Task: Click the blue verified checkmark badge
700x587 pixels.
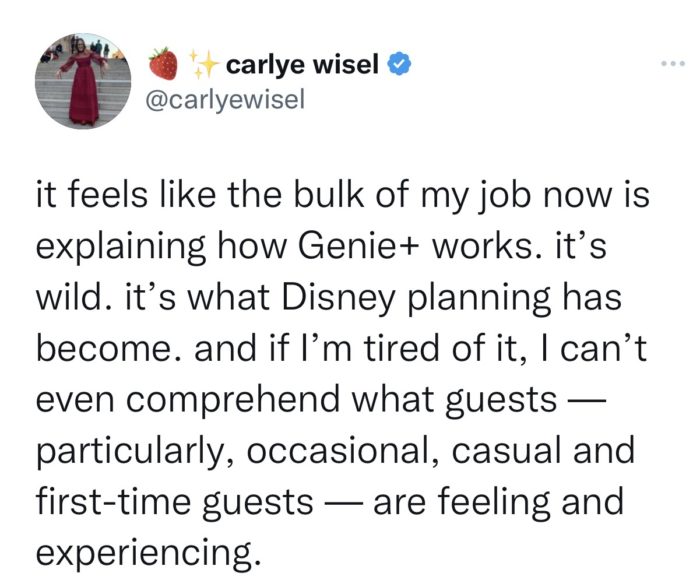Action: click(x=399, y=64)
